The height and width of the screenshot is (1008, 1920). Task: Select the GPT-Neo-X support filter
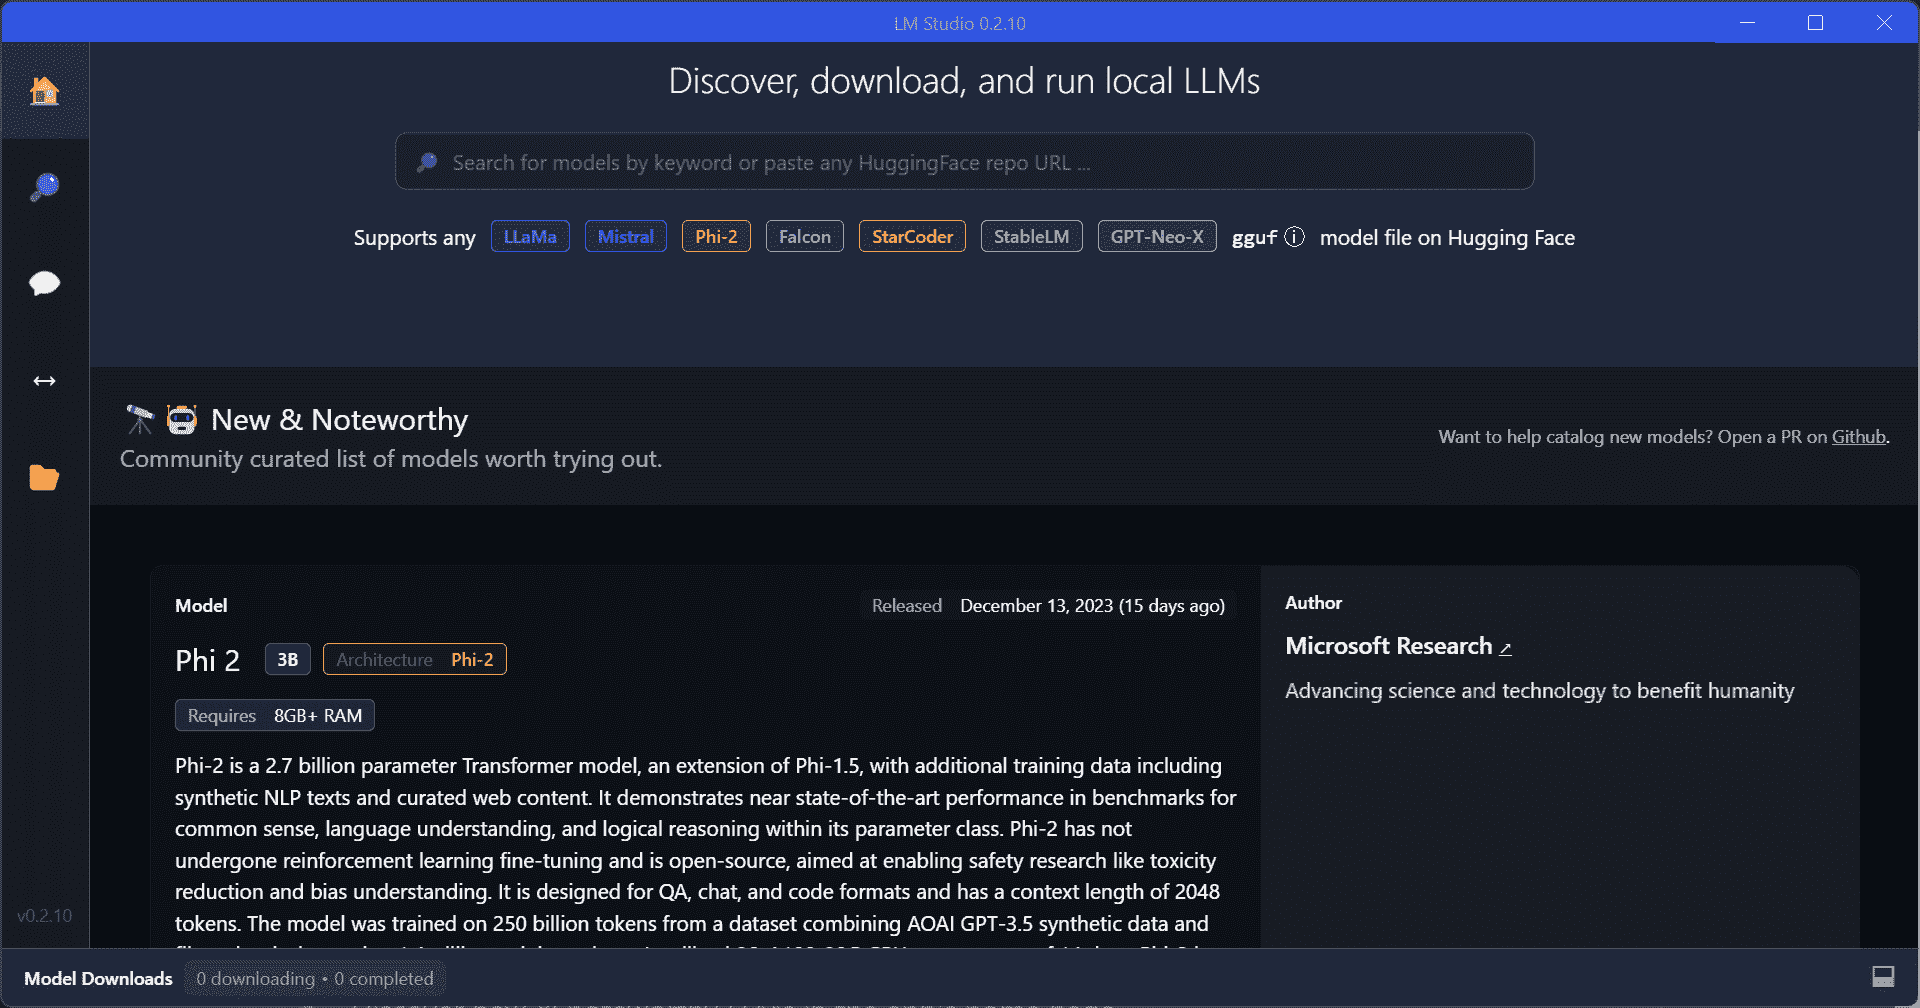pos(1156,236)
